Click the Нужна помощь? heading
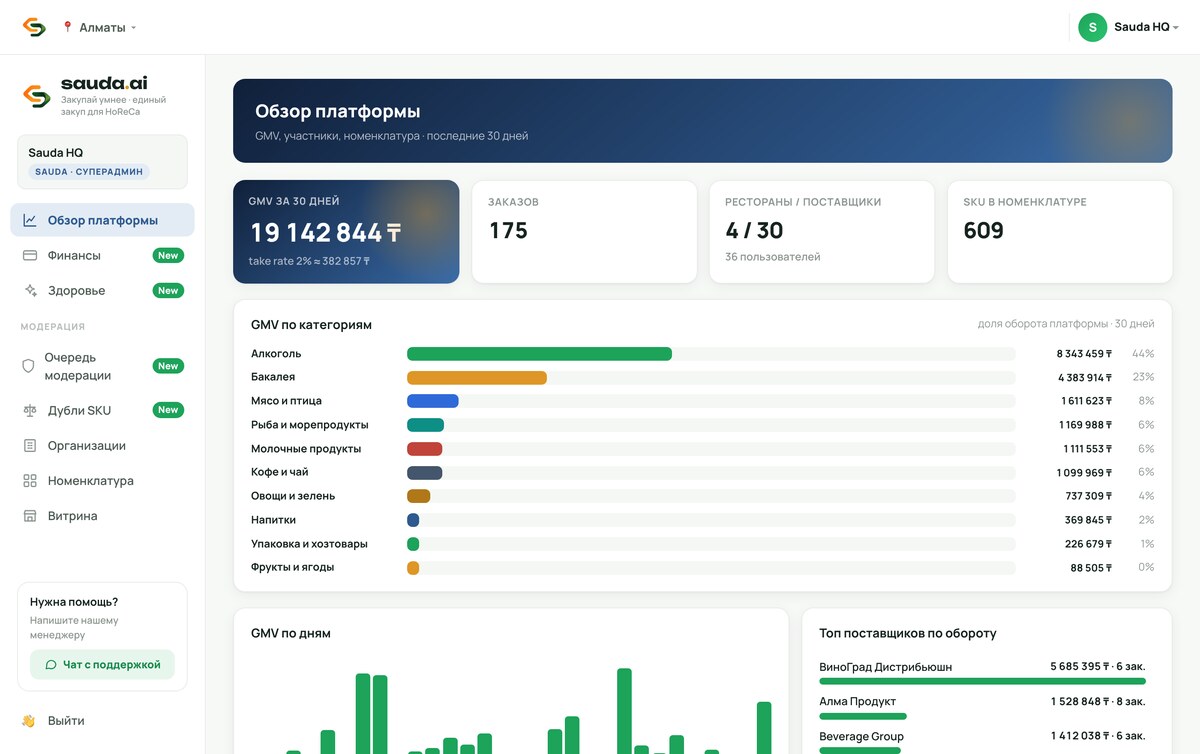The image size is (1200, 754). 74,602
